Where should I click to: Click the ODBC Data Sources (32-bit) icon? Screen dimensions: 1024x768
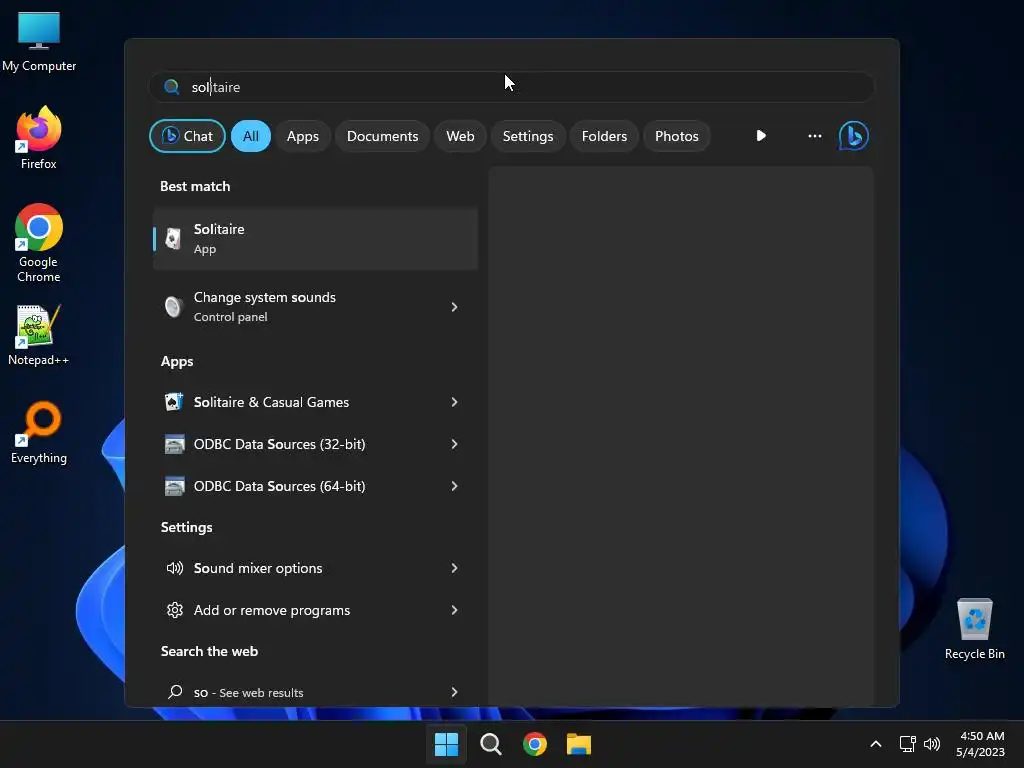(174, 444)
